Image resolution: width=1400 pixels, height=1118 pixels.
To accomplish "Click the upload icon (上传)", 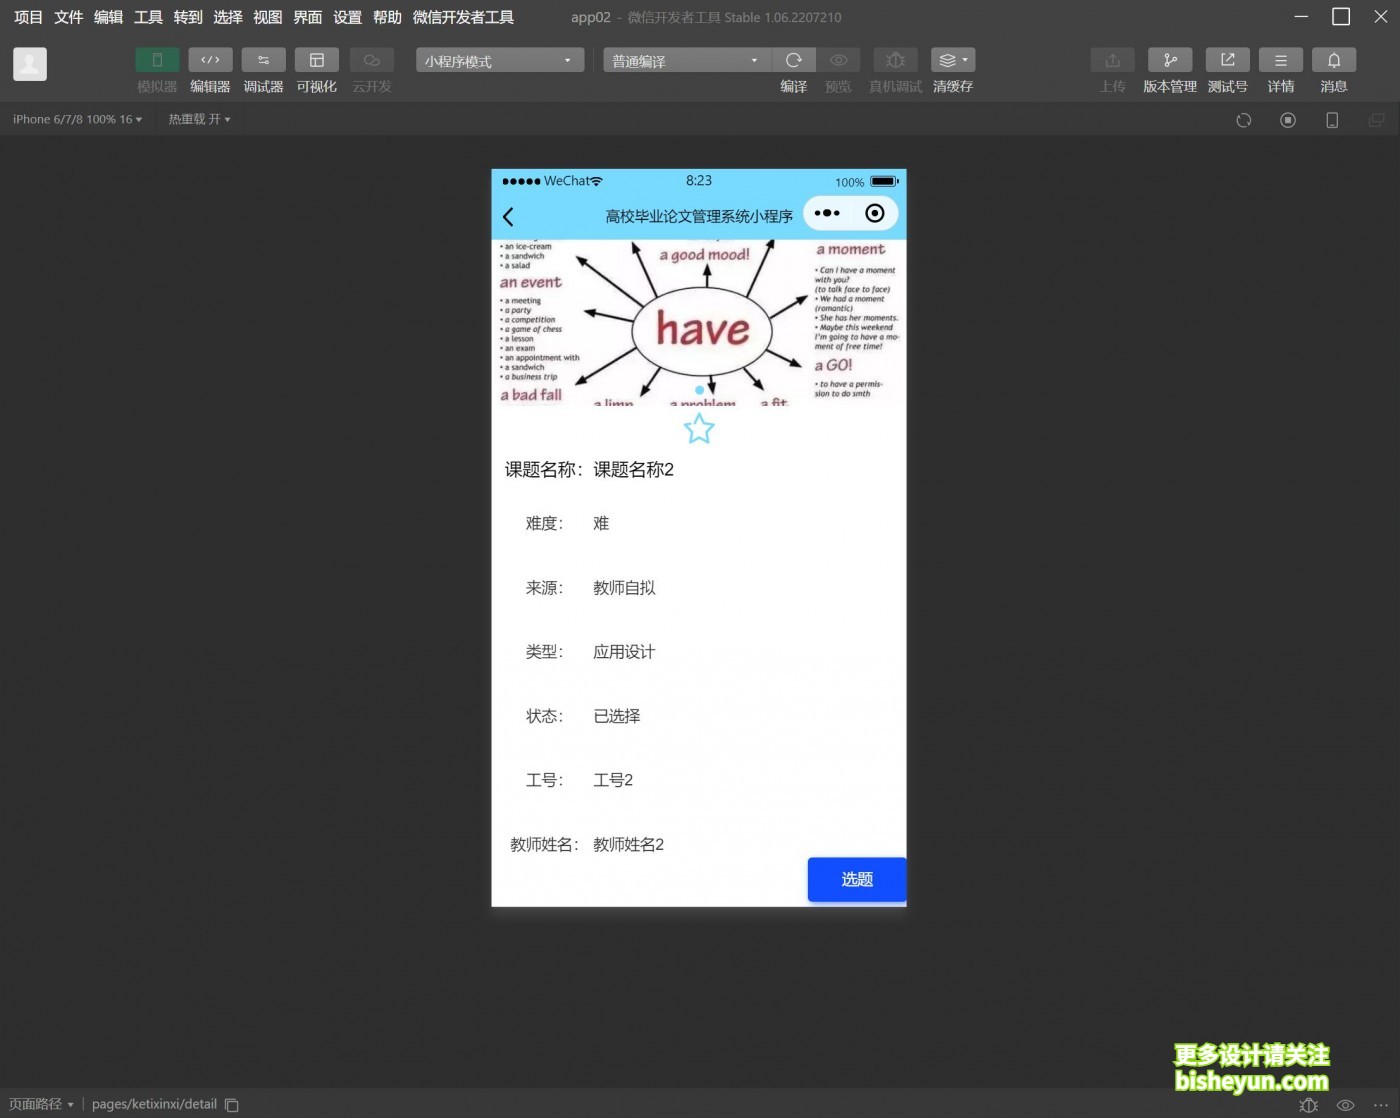I will pyautogui.click(x=1112, y=60).
